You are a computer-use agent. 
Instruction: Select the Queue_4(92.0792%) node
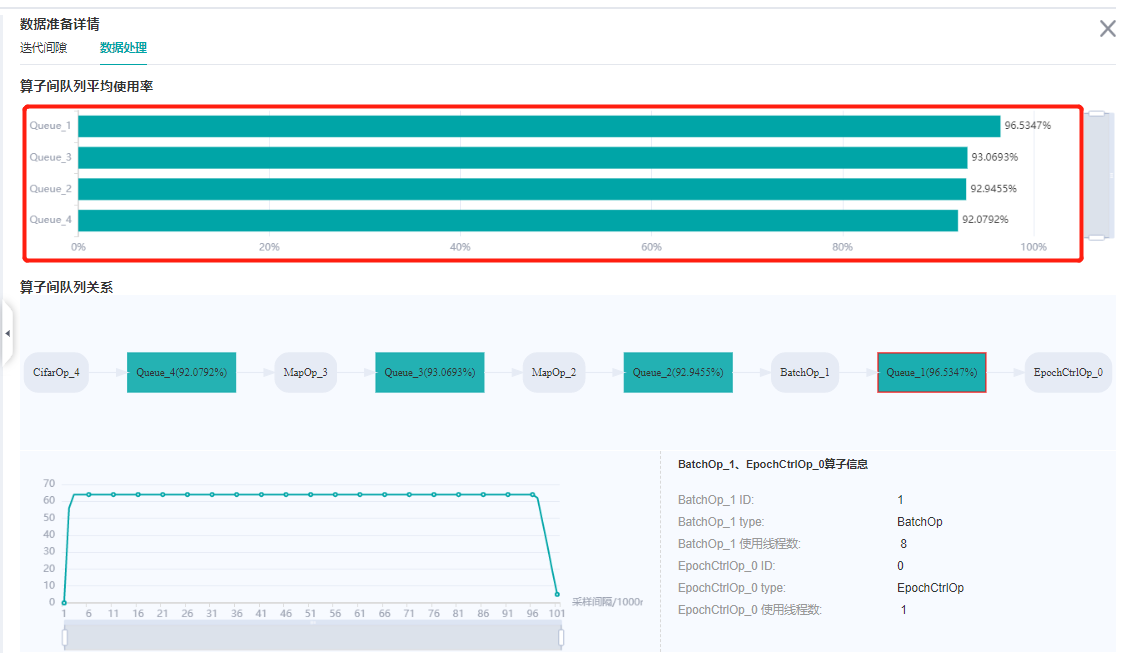click(181, 372)
